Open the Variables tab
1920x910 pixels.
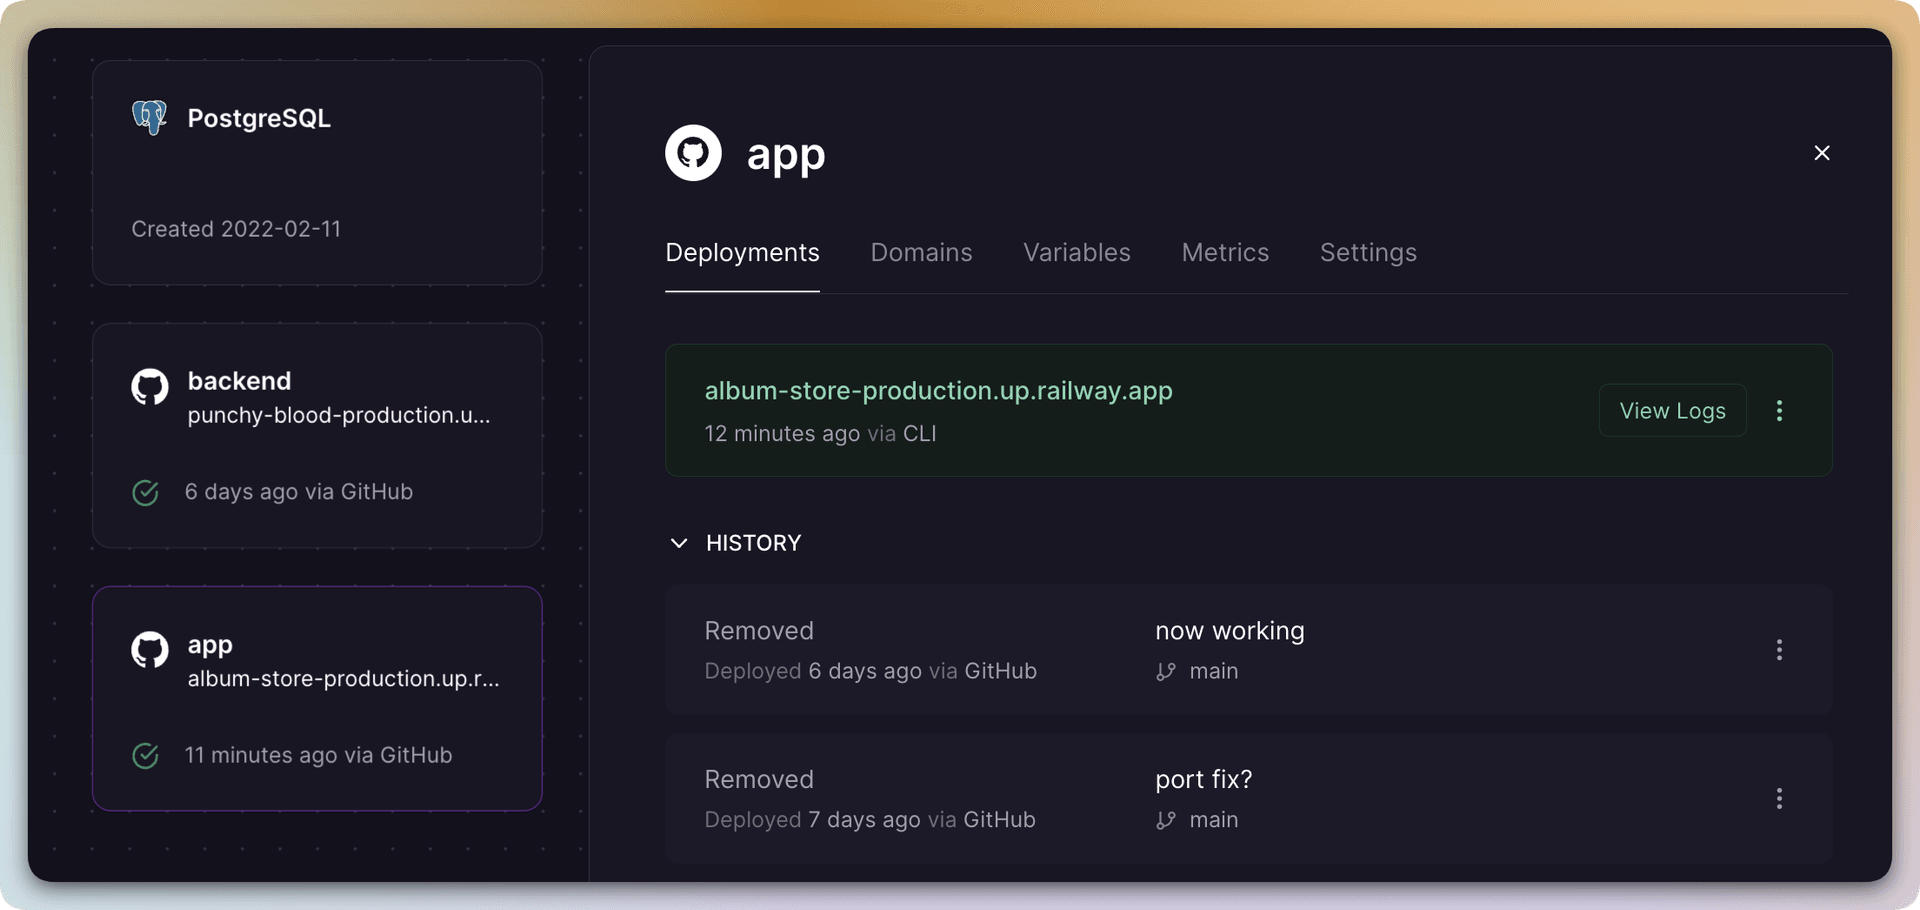[x=1076, y=252]
